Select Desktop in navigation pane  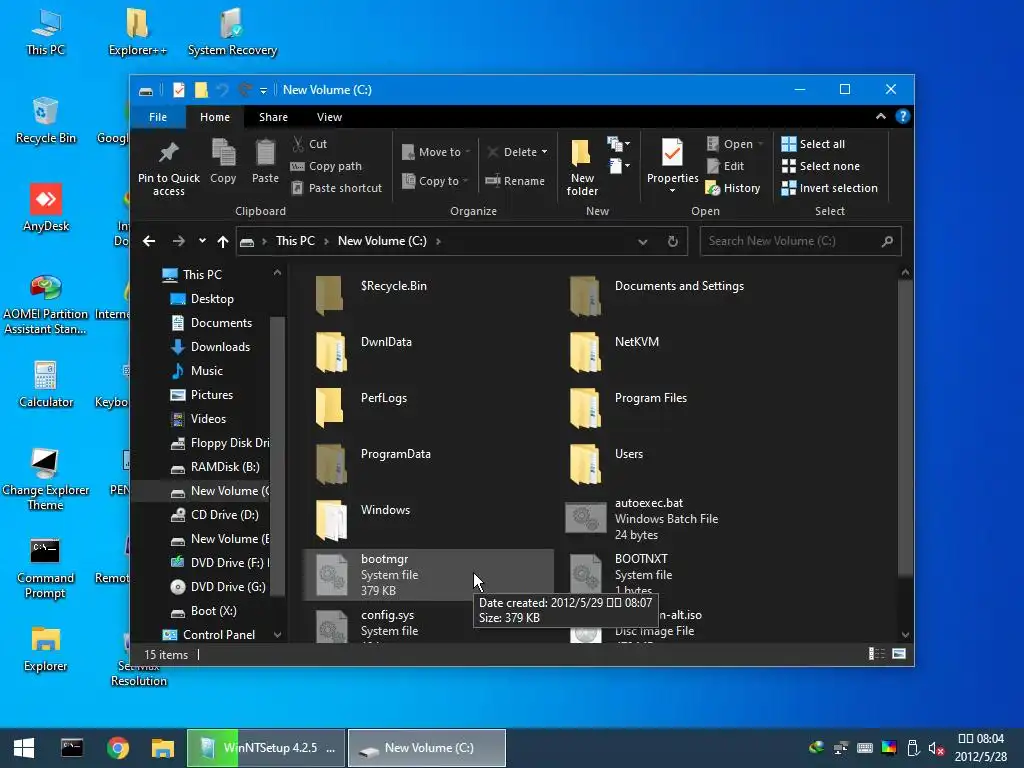click(212, 298)
